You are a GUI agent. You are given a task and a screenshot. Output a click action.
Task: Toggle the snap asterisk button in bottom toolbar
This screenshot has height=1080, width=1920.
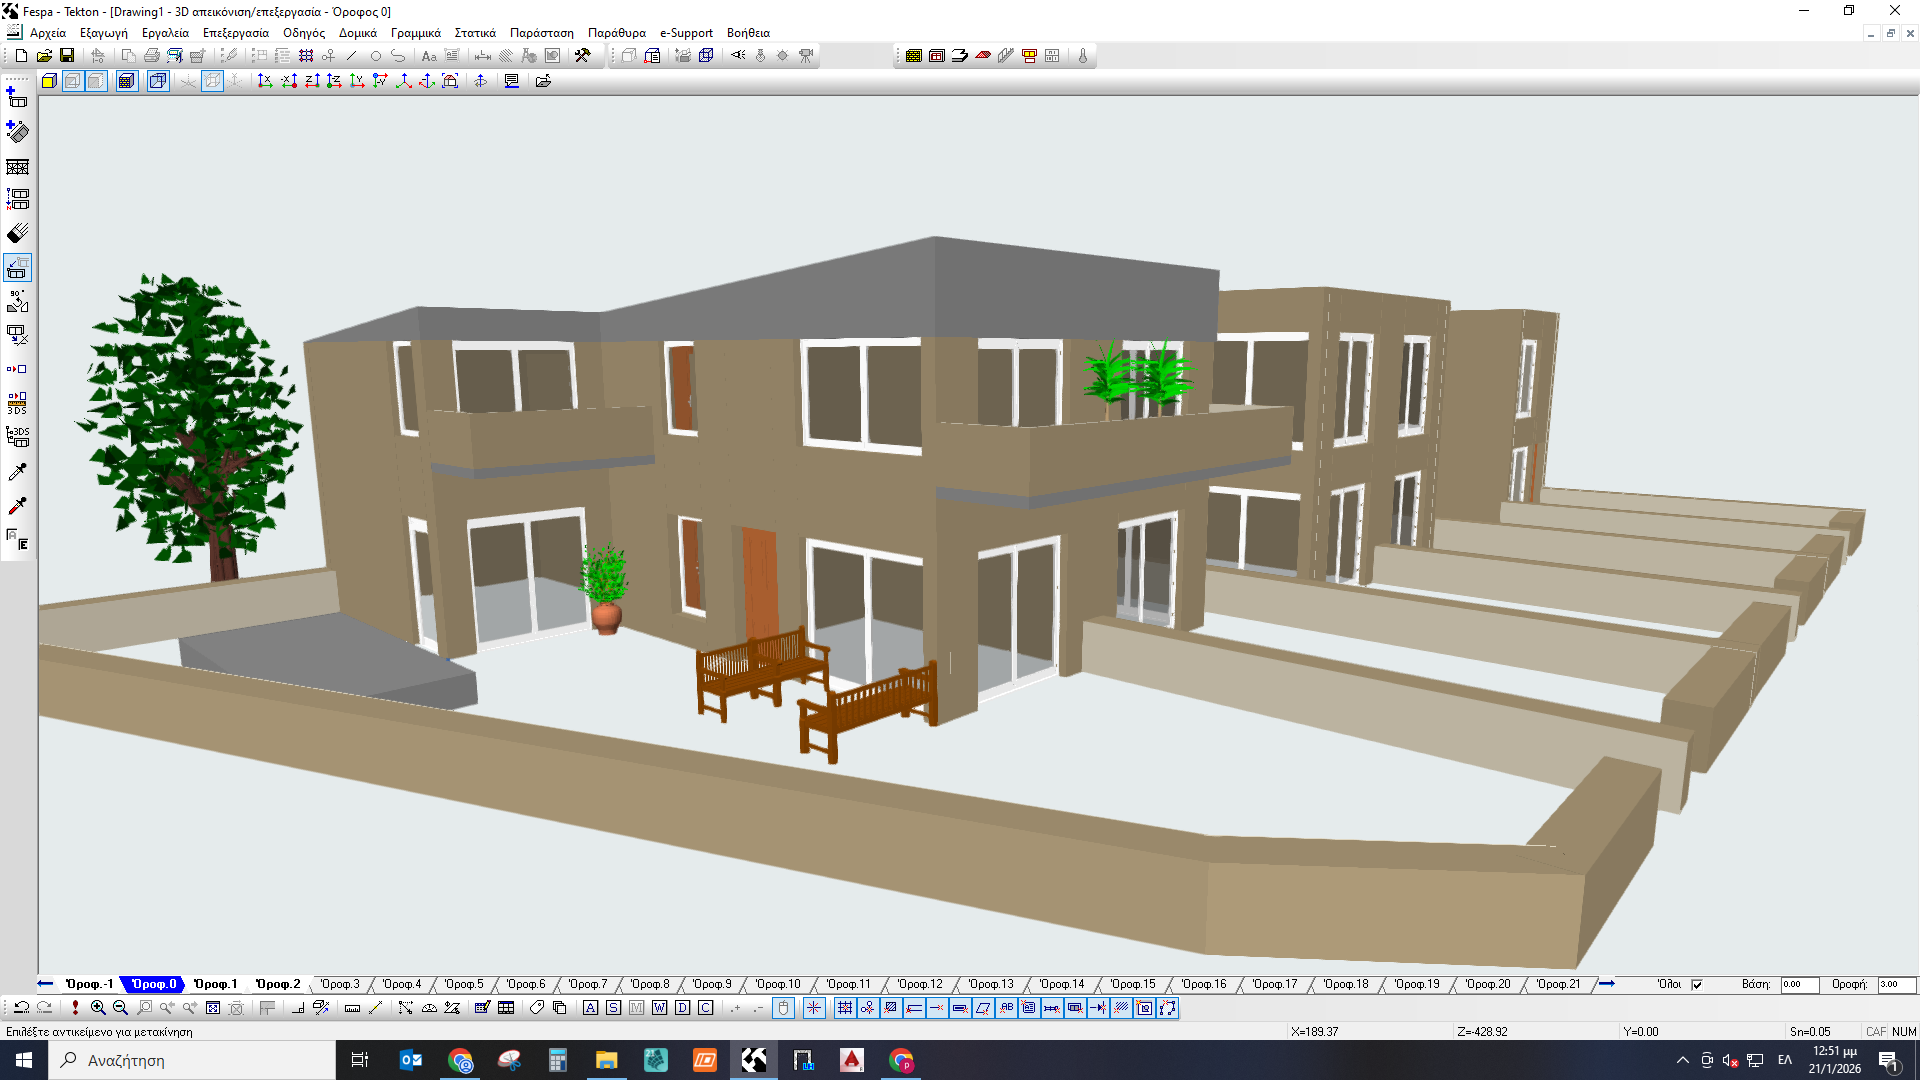[814, 1008]
